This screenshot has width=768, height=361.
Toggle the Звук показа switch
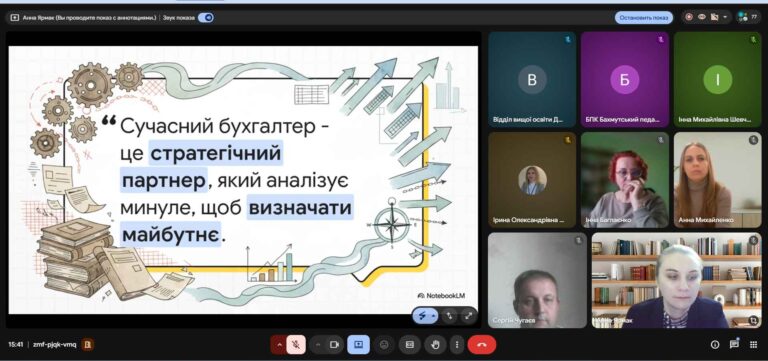(206, 18)
